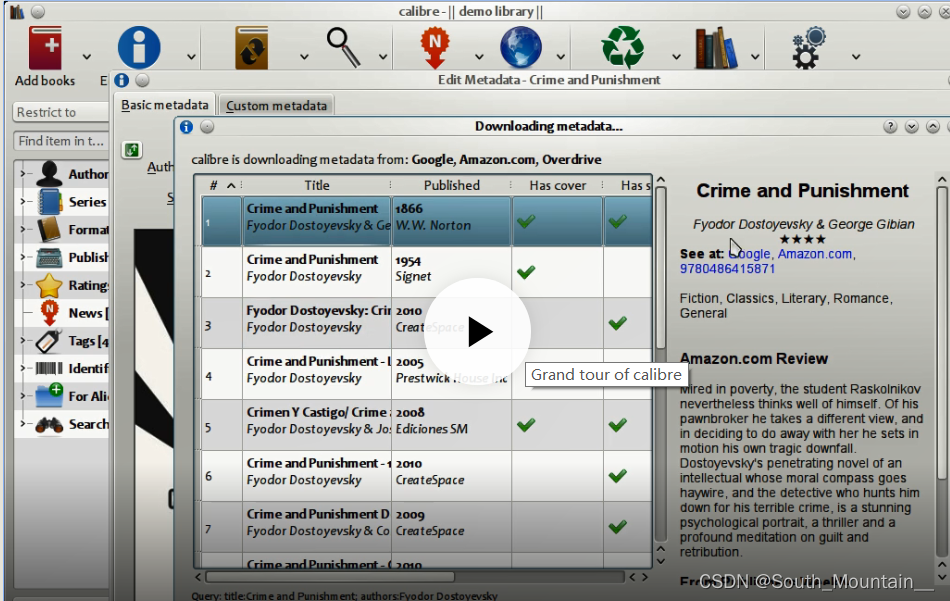Click the Tags icon in sidebar
This screenshot has width=950, height=601.
pos(49,341)
